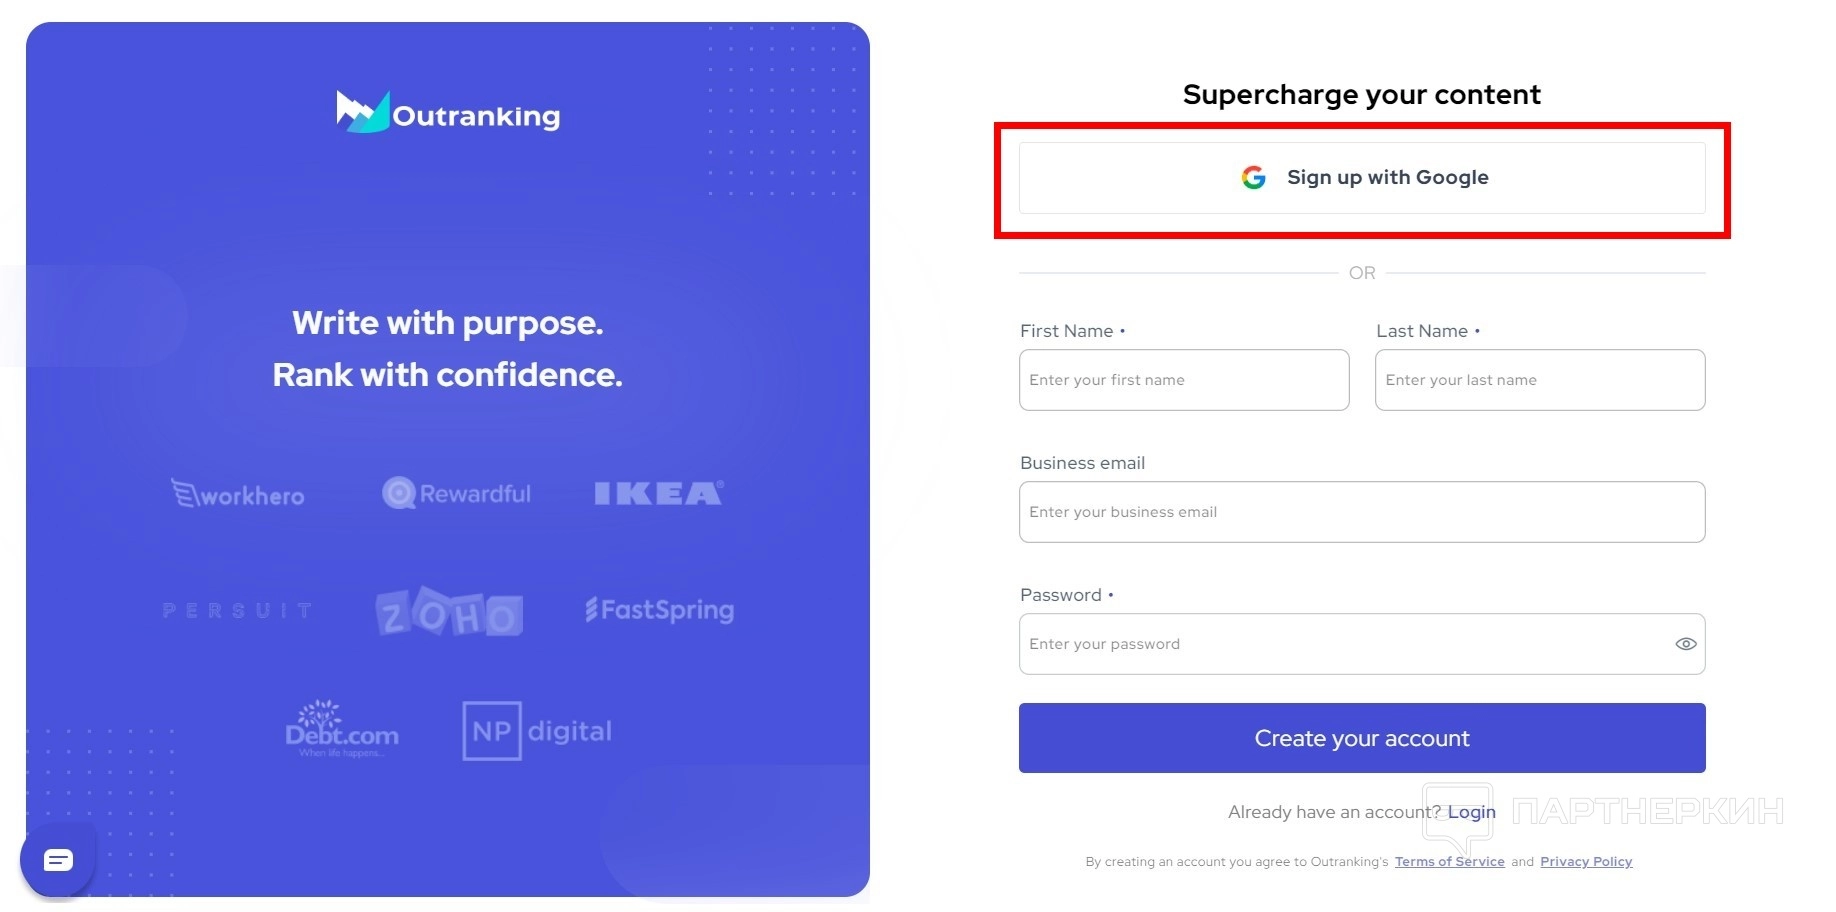Click the workhero logo
This screenshot has width=1836, height=912.
point(238,494)
